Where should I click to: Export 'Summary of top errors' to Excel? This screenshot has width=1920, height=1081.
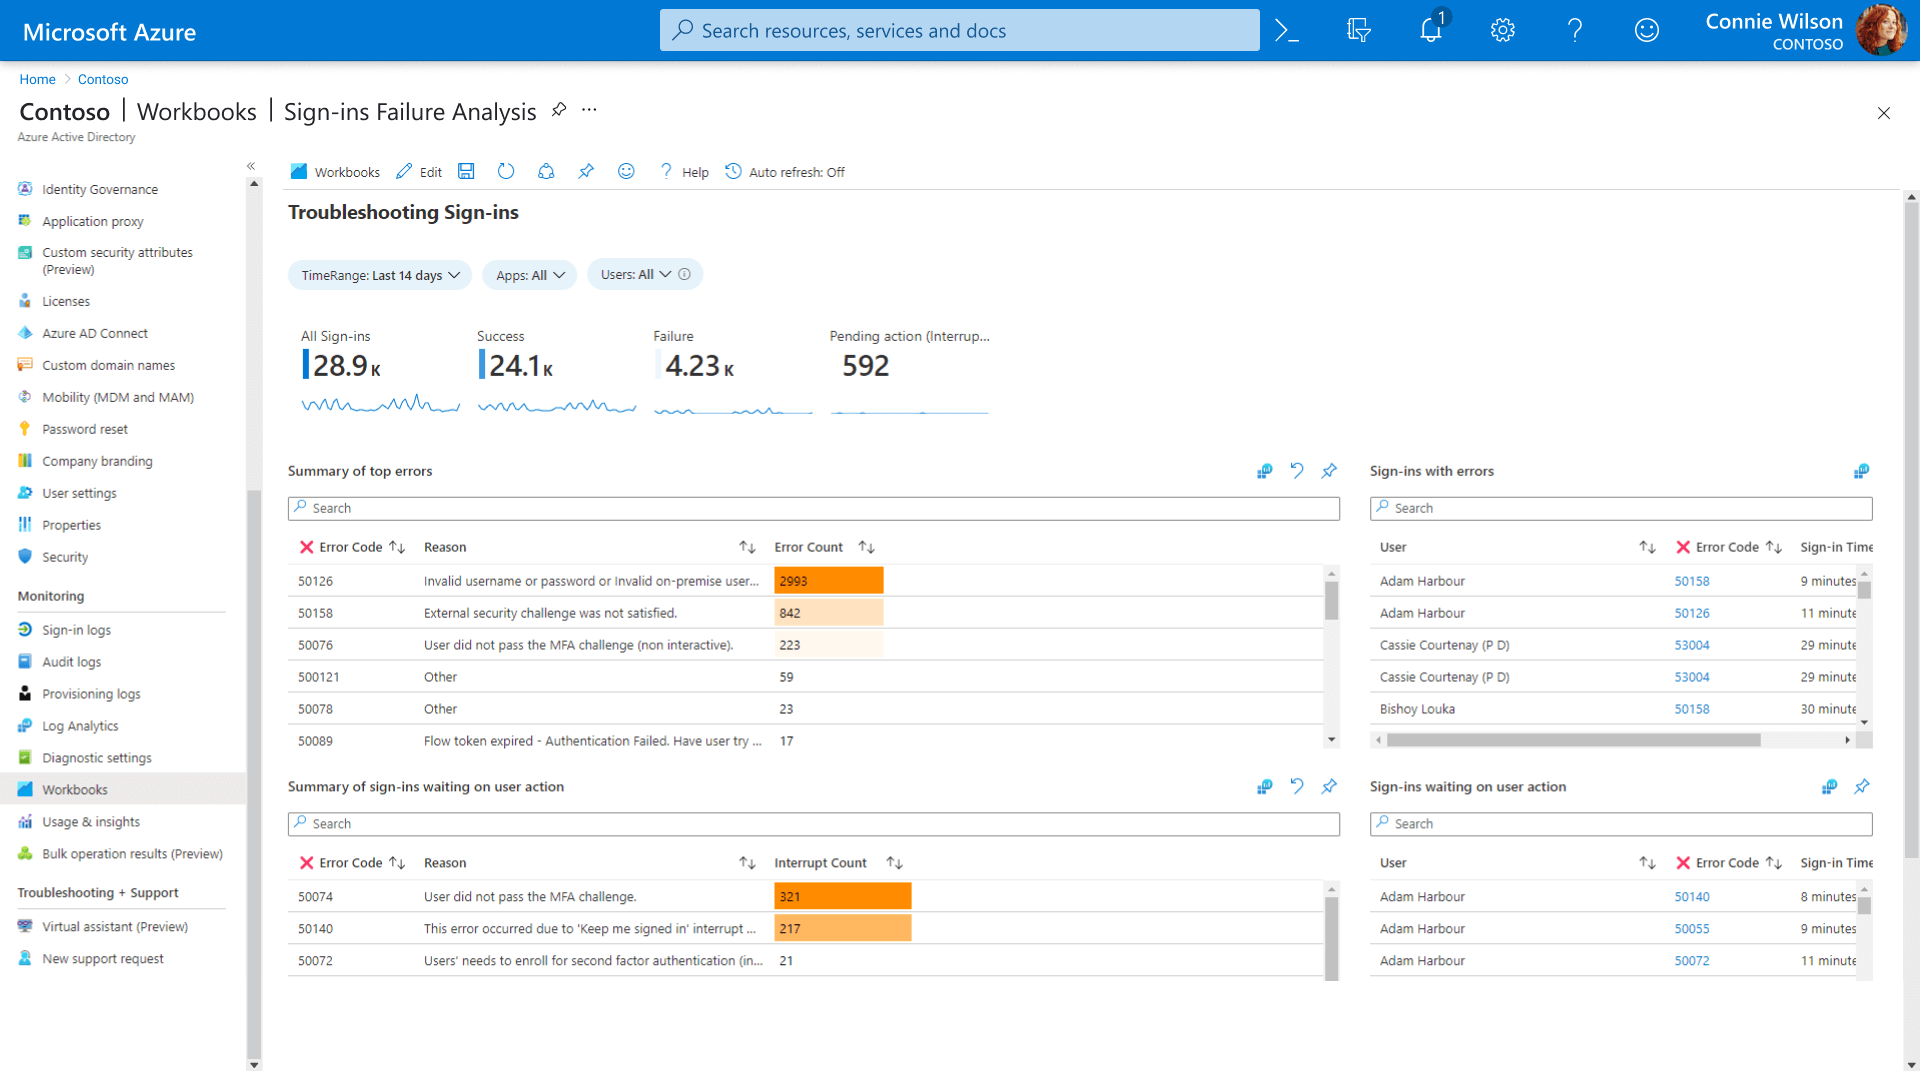tap(1264, 471)
